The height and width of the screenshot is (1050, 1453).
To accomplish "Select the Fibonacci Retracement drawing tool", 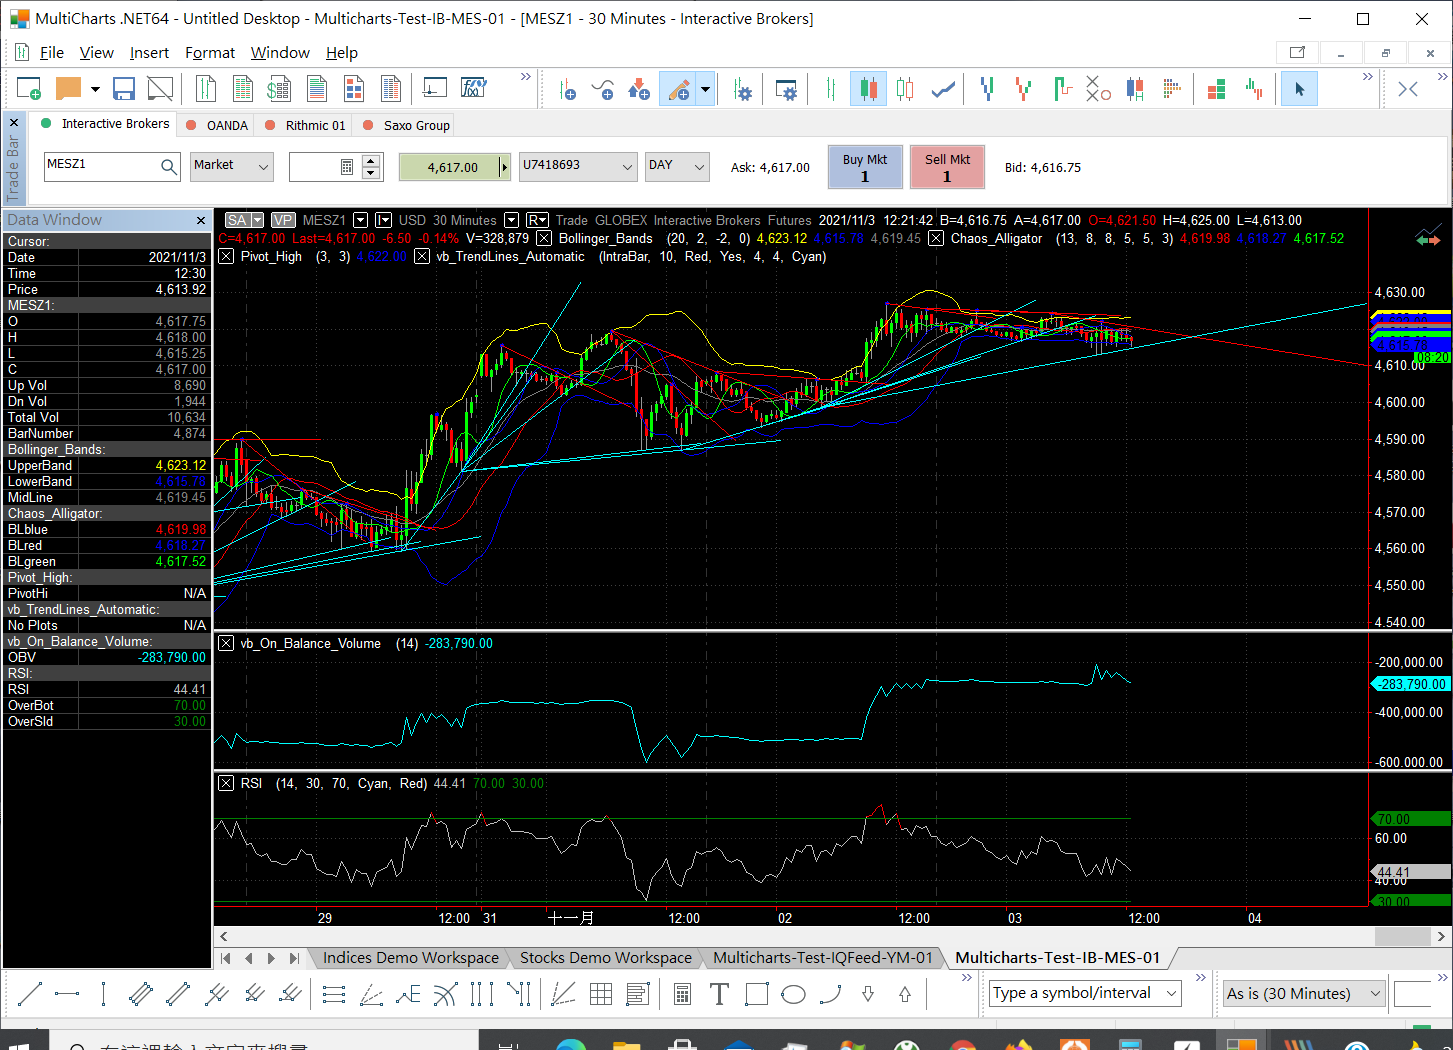I will coord(334,994).
